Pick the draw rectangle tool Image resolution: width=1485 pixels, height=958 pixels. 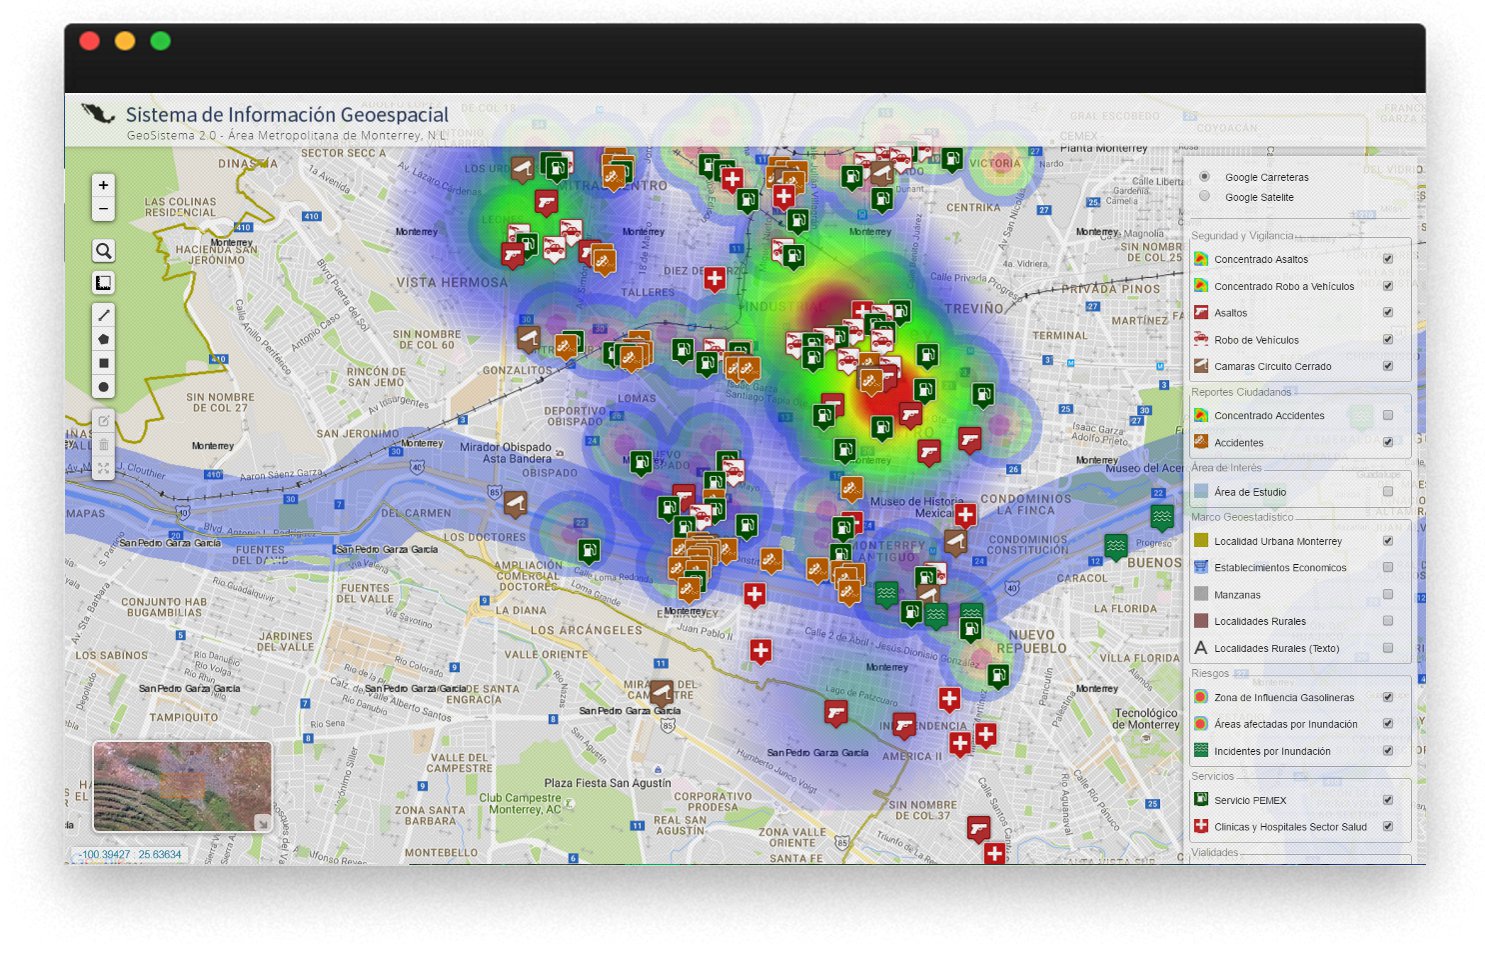pyautogui.click(x=103, y=363)
